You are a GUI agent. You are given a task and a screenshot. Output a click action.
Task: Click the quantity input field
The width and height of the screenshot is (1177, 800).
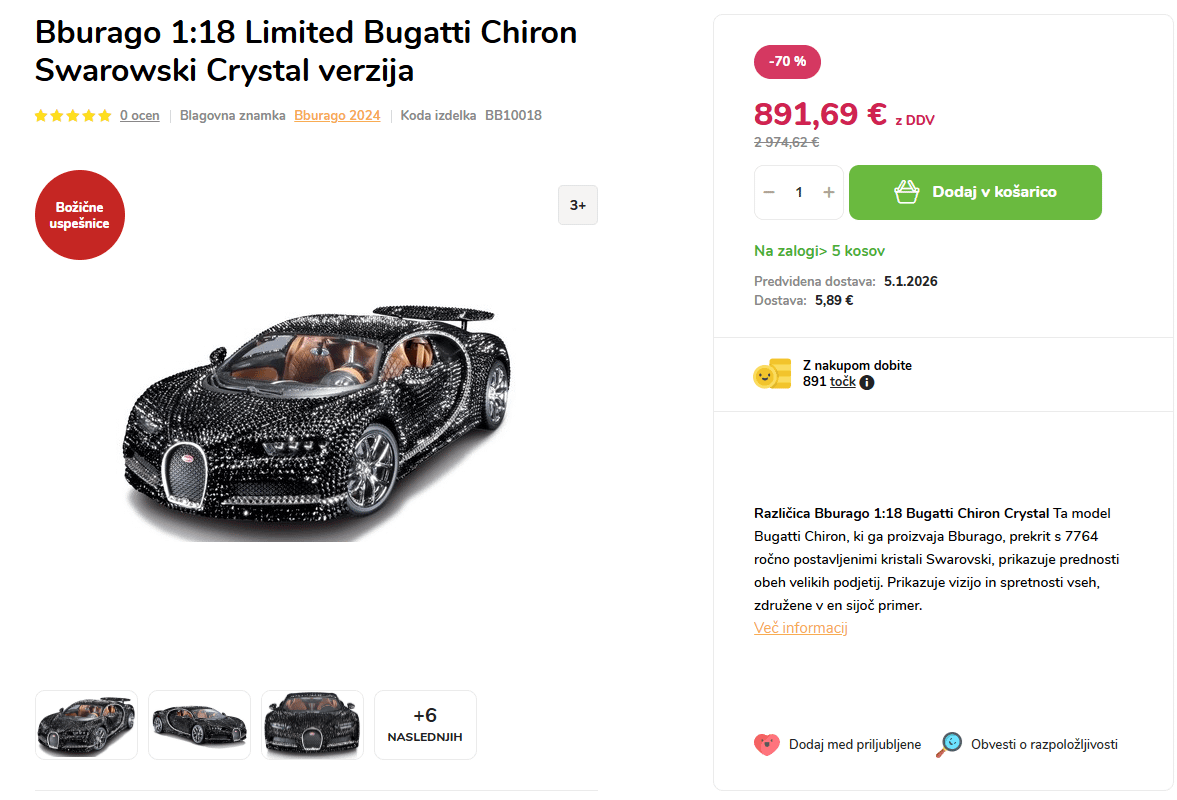[799, 192]
